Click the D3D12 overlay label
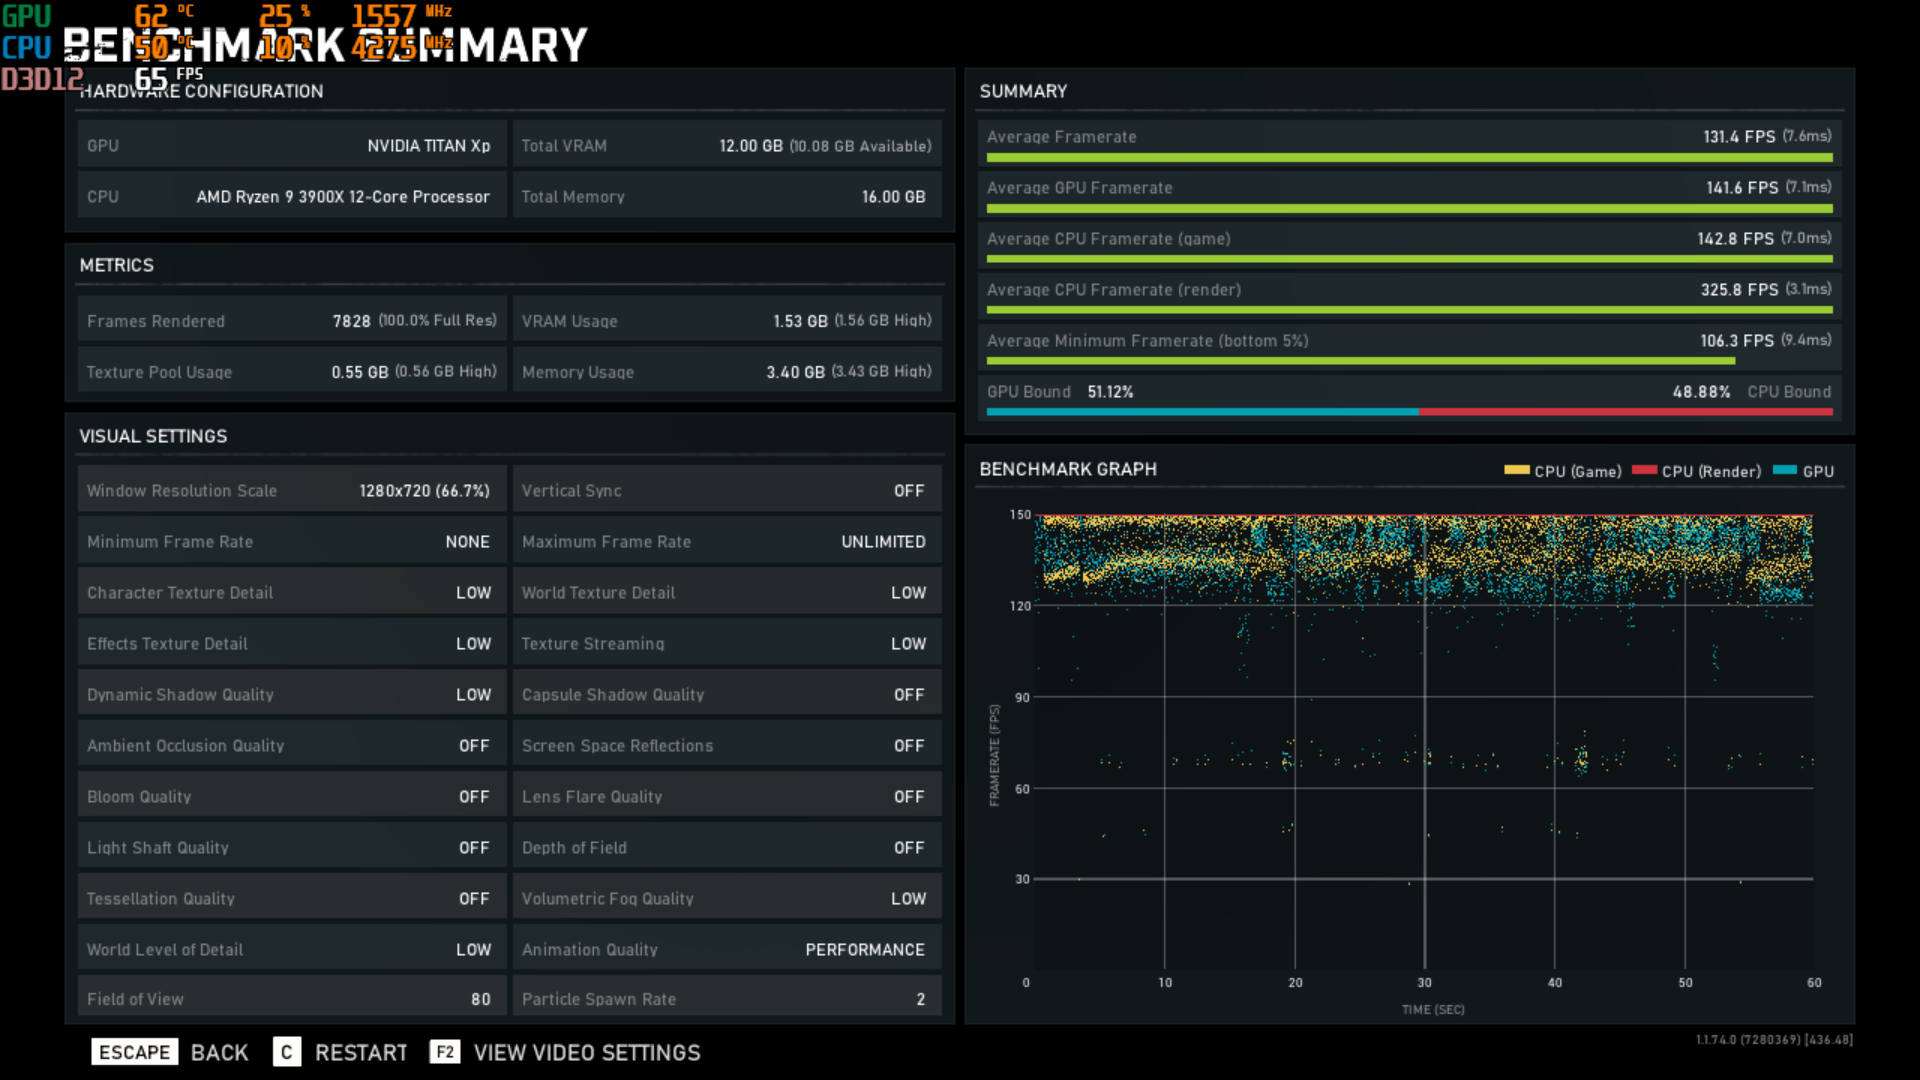Screen dimensions: 1920x1080 tap(43, 78)
